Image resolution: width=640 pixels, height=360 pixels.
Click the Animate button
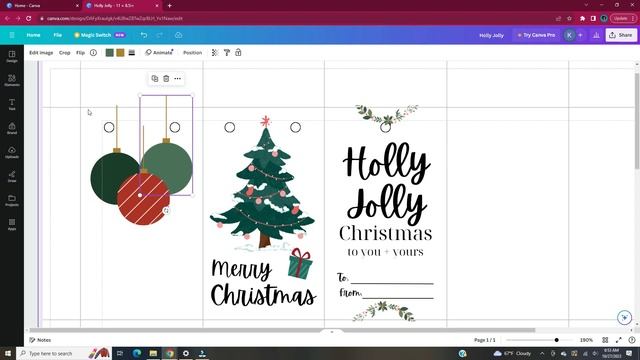[159, 53]
